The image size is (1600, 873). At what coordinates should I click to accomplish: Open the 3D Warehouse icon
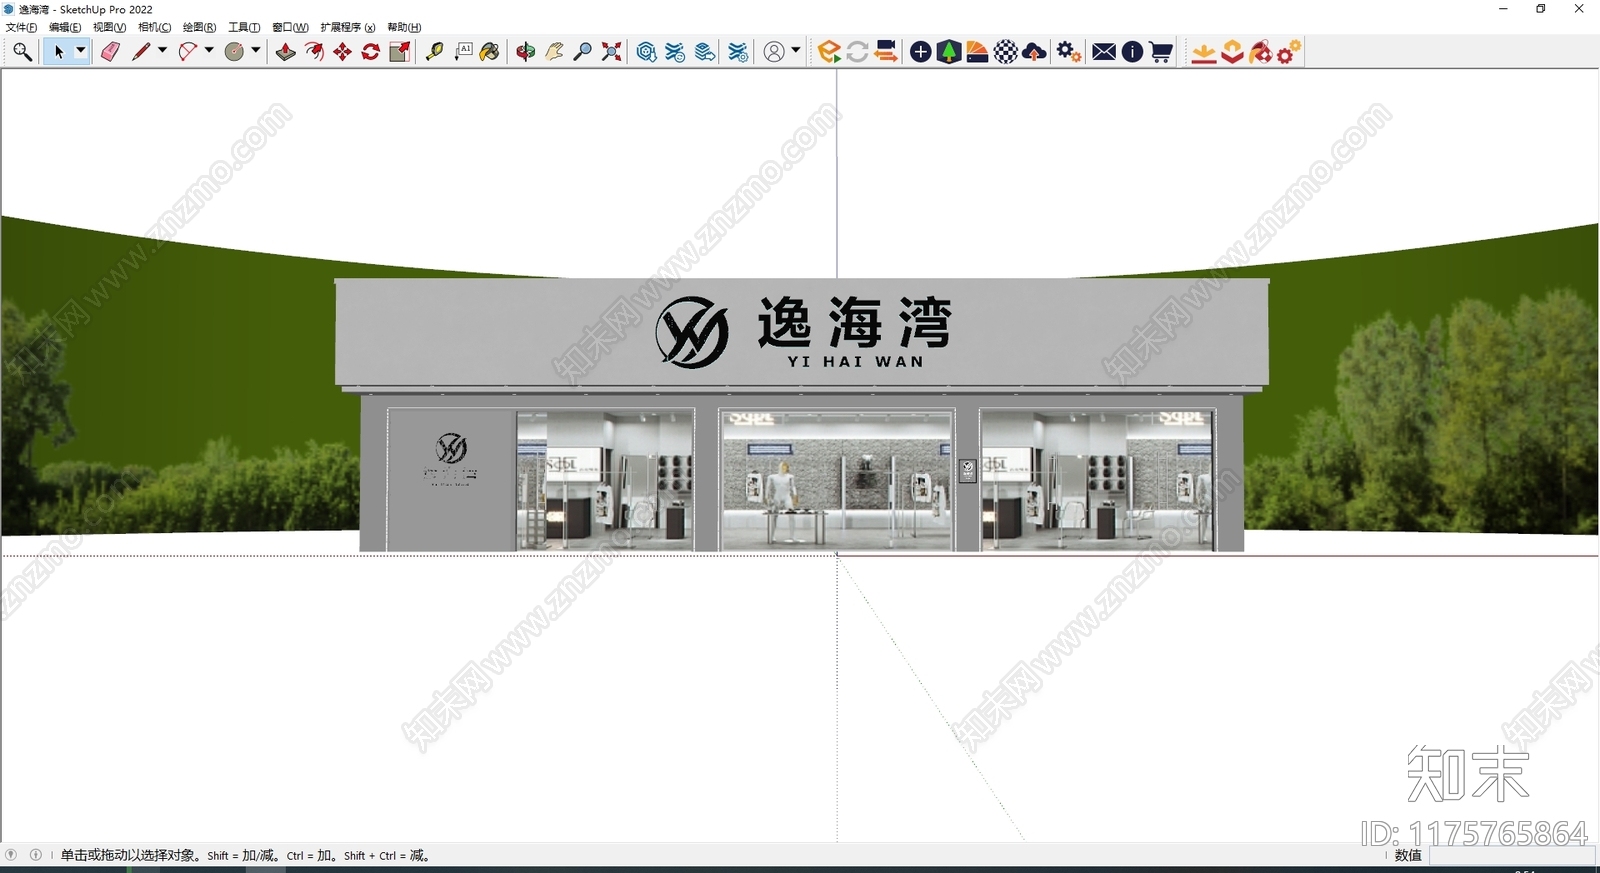tap(646, 52)
